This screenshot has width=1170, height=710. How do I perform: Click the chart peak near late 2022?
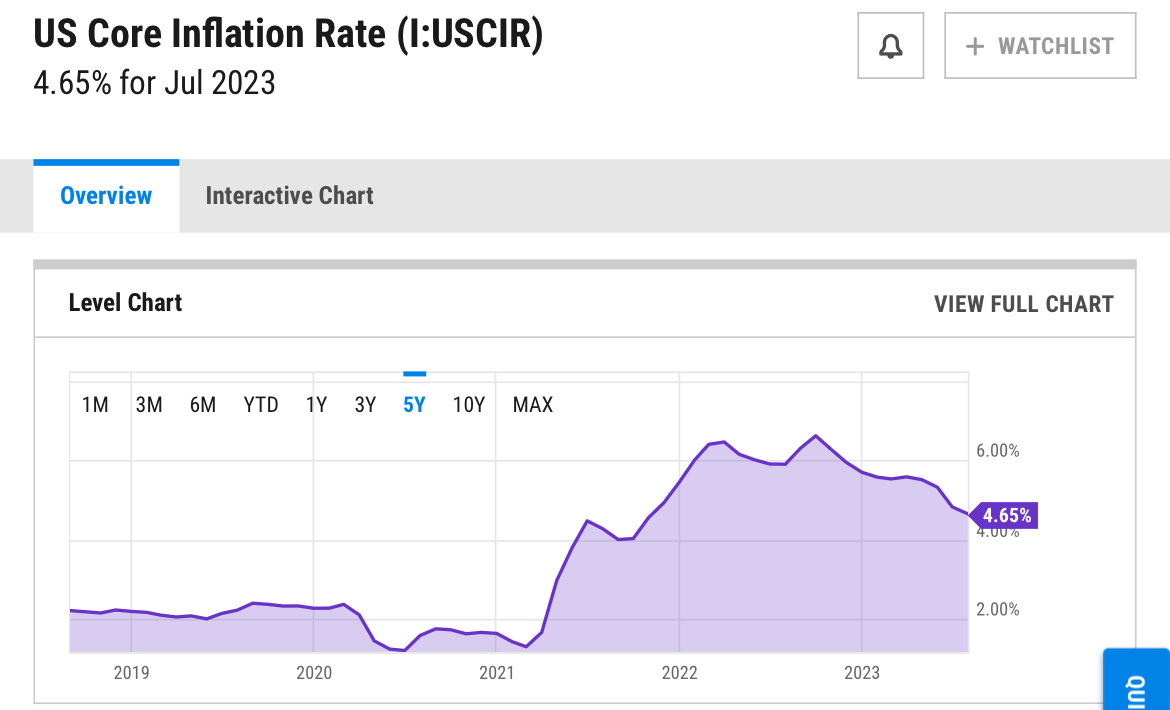coord(815,436)
